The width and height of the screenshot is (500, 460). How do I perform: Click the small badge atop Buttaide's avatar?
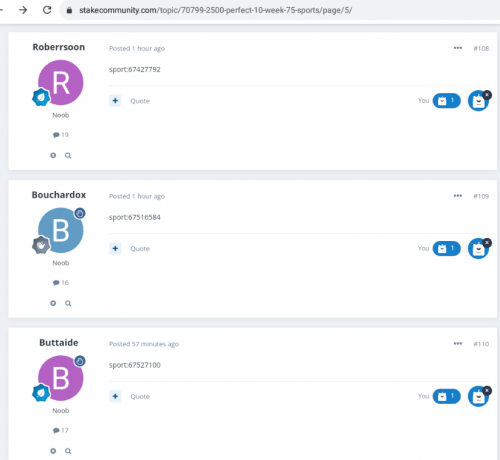[80, 361]
